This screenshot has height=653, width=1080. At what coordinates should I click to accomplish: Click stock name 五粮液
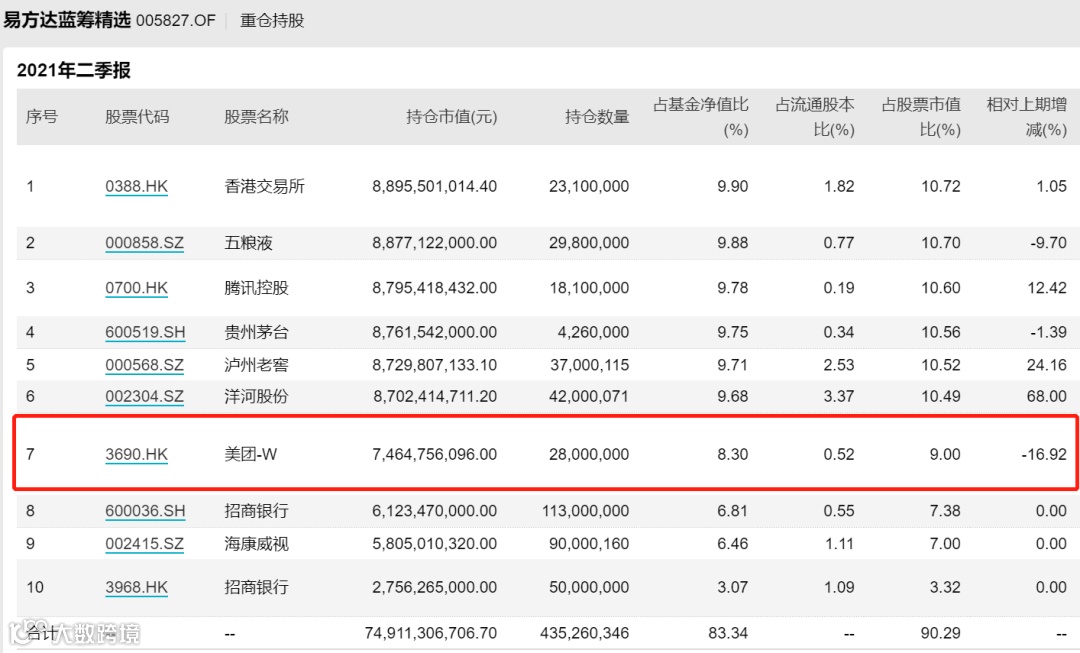point(248,242)
